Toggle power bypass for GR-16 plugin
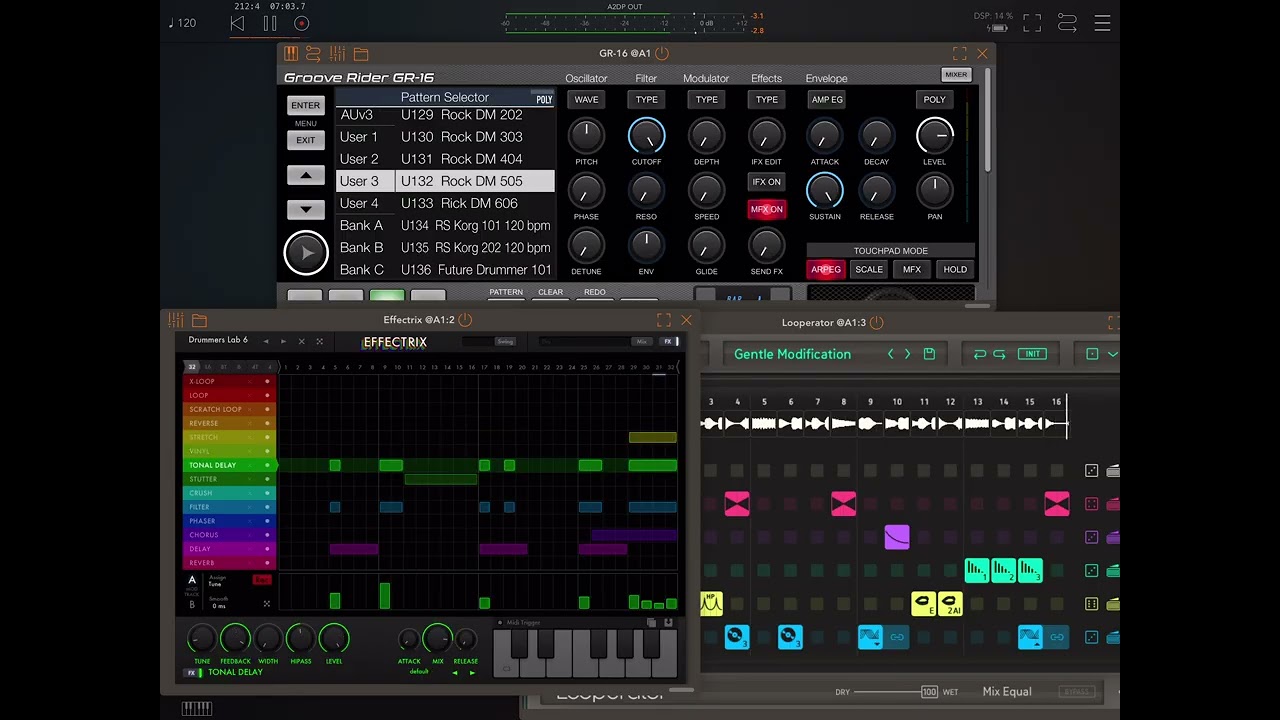This screenshot has height=720, width=1280. pyautogui.click(x=662, y=53)
